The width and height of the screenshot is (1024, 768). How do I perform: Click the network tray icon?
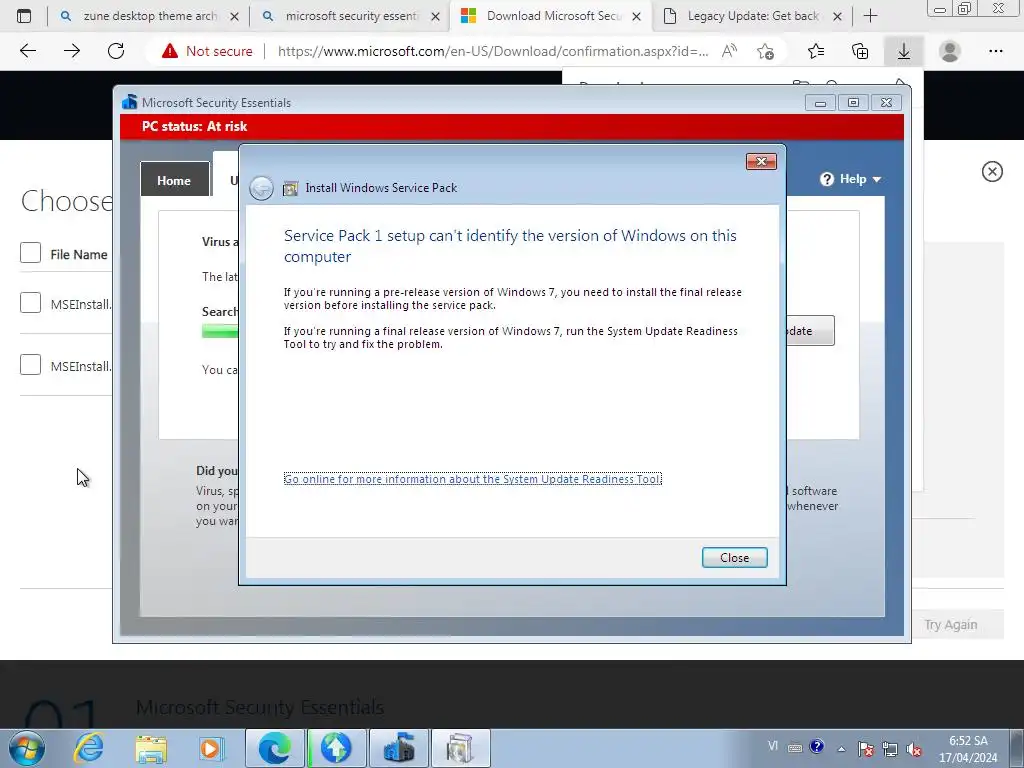[890, 748]
